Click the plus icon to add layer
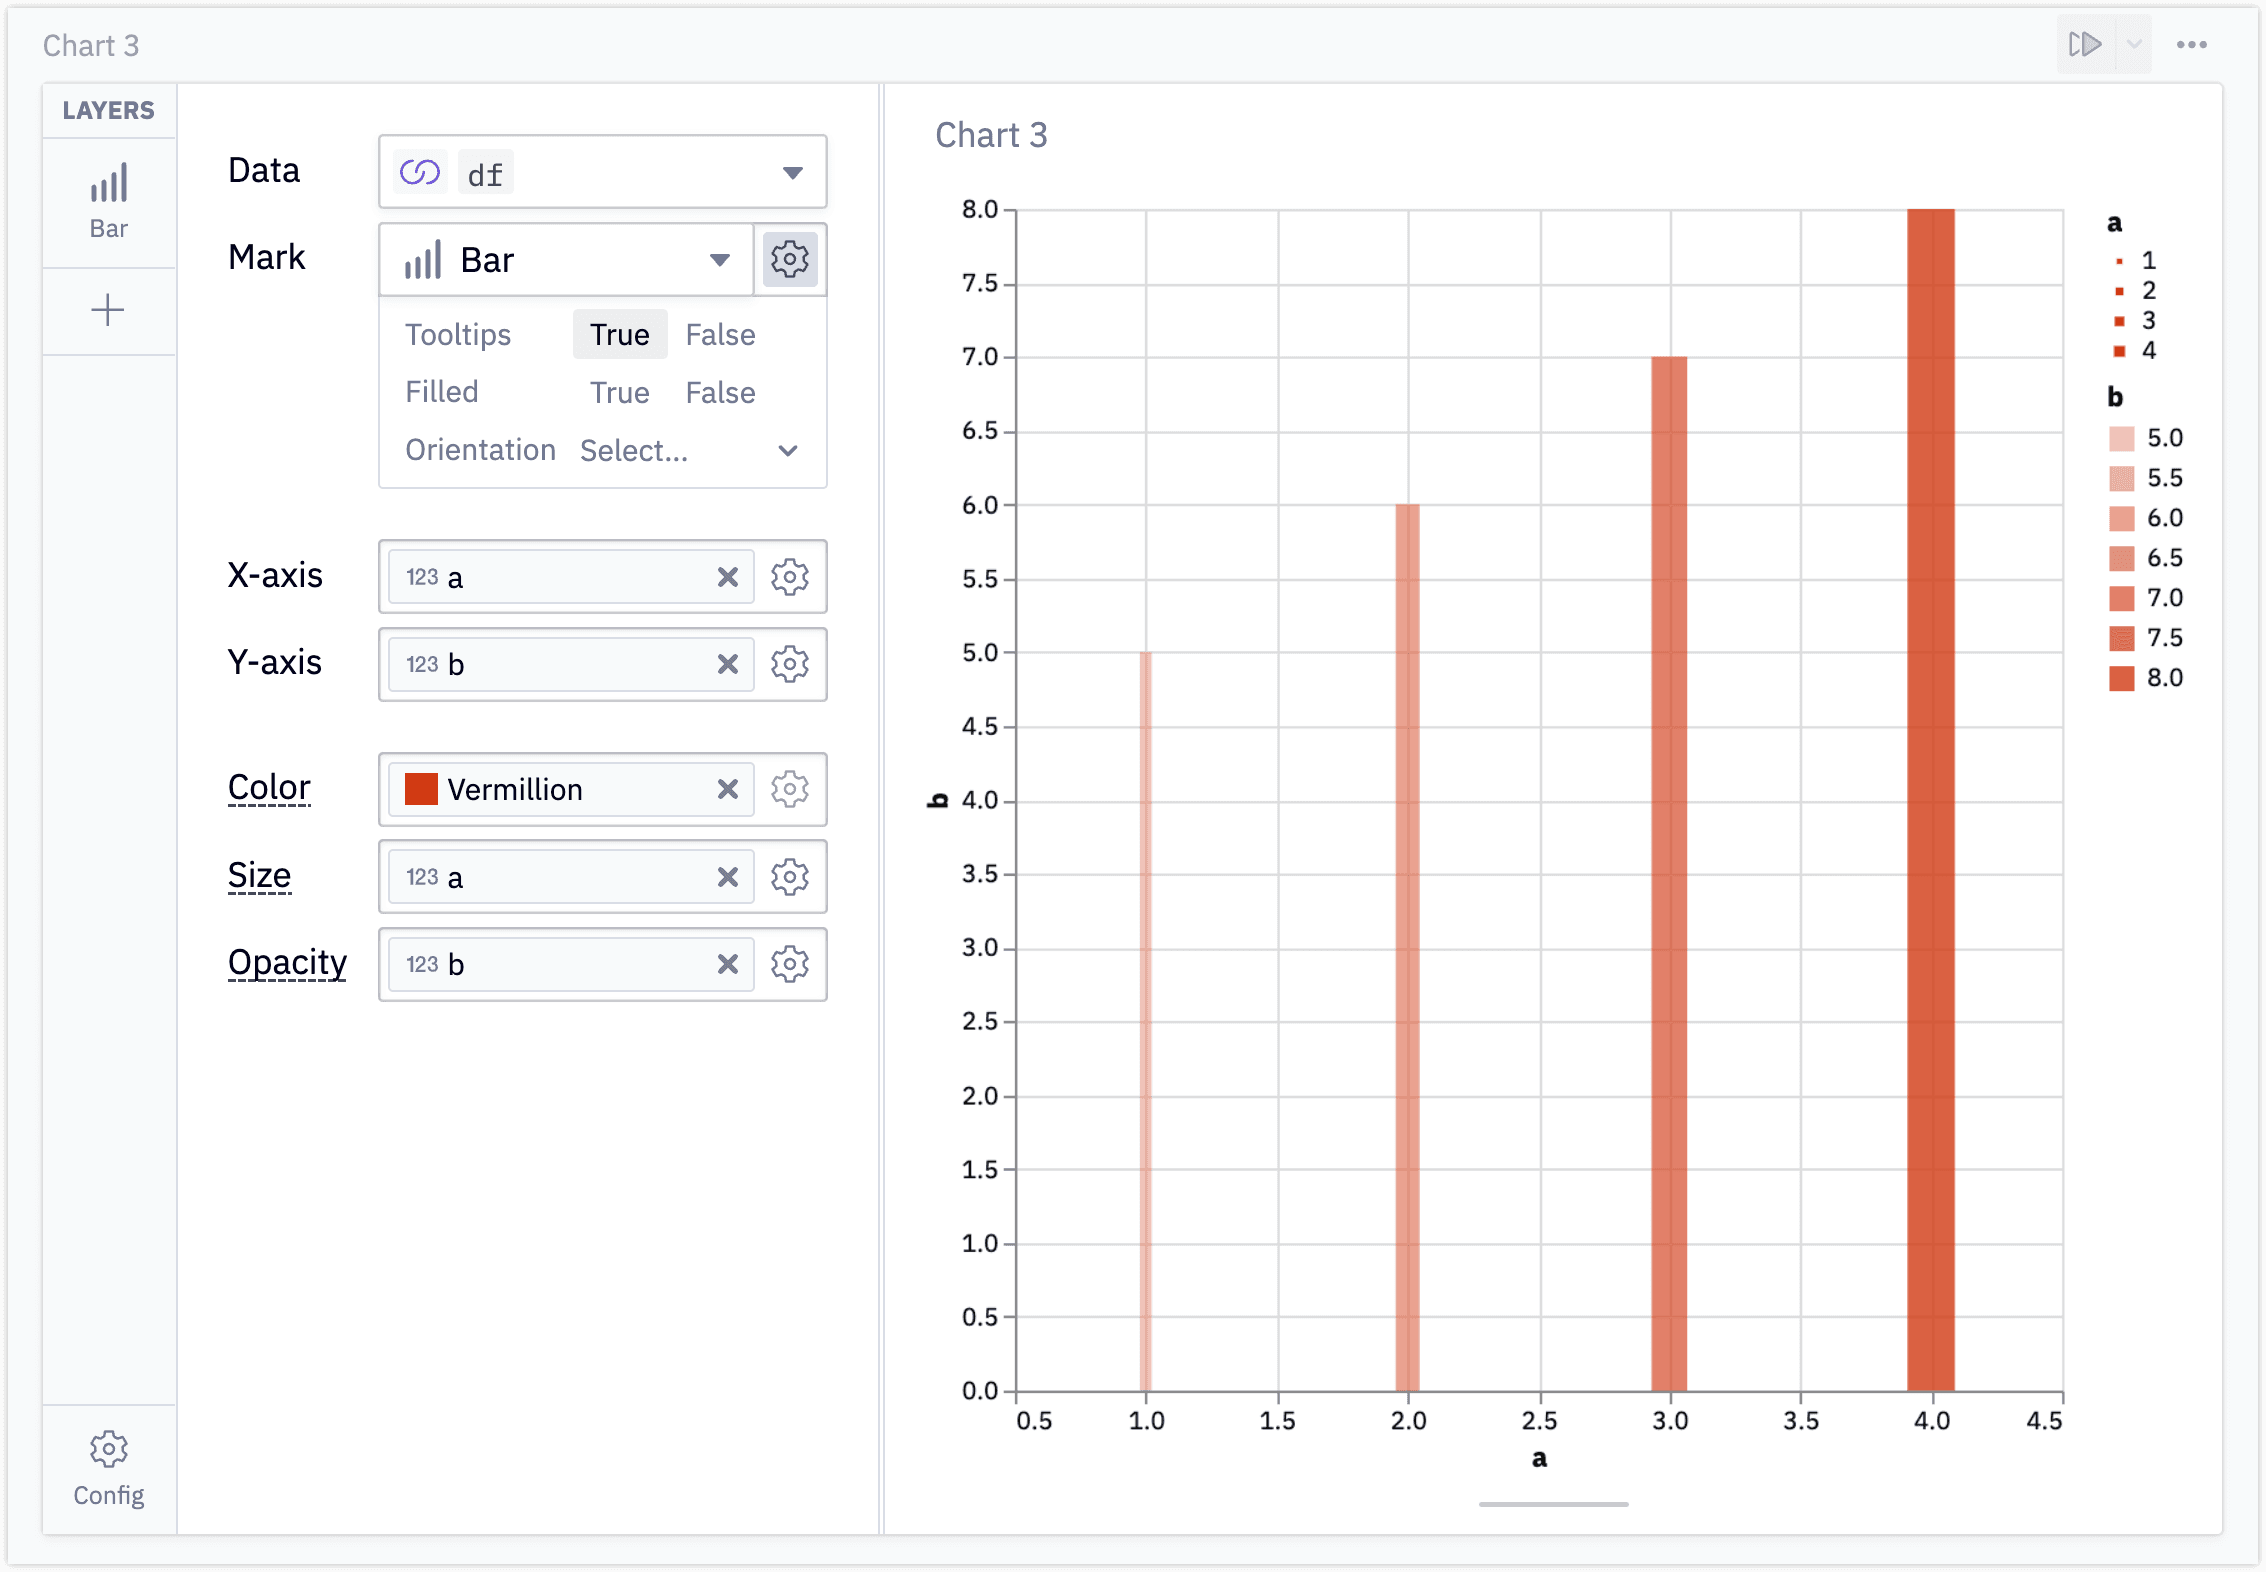Image resolution: width=2266 pixels, height=1572 pixels. tap(108, 310)
